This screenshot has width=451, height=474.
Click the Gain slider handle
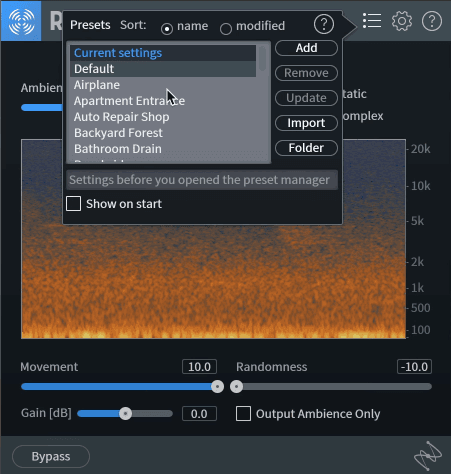click(x=126, y=414)
